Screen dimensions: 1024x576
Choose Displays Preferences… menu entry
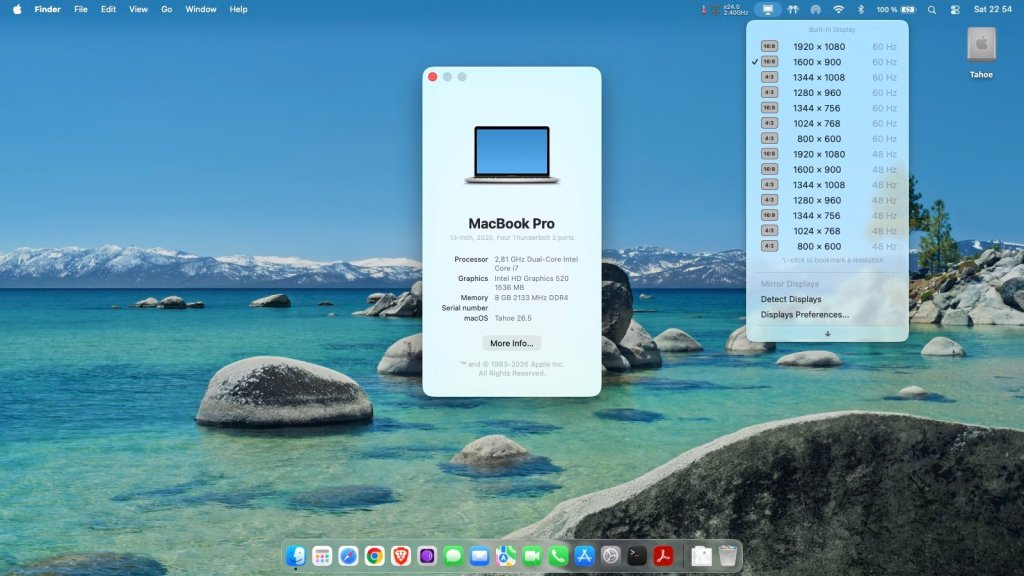tap(805, 315)
